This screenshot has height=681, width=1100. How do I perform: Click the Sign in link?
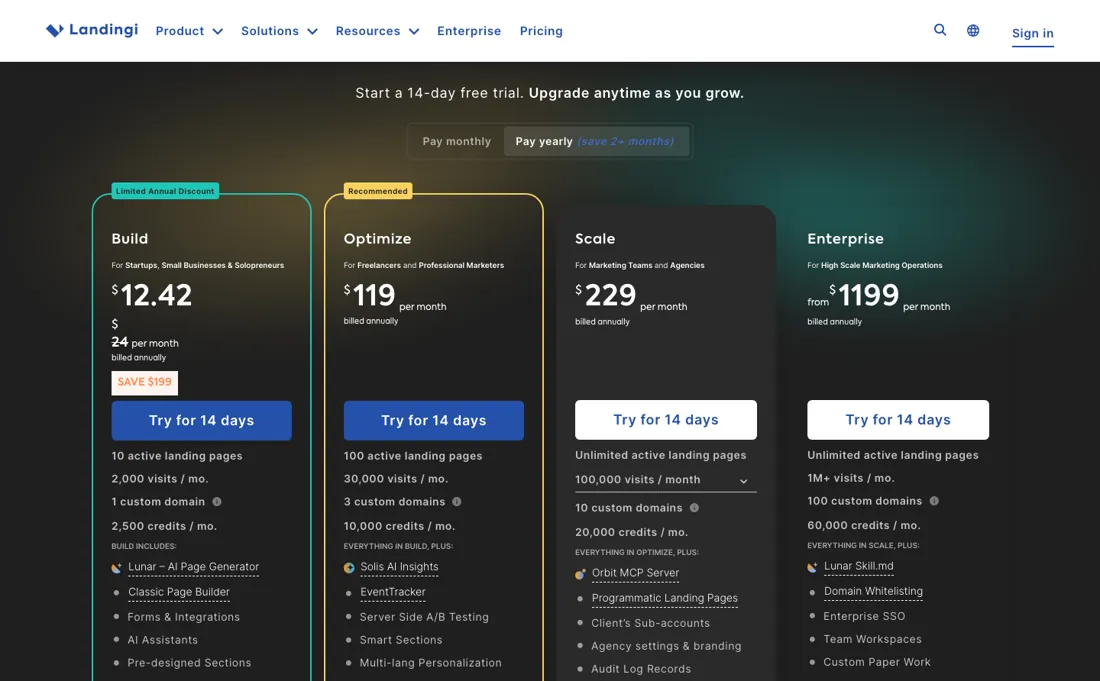[x=1033, y=33]
